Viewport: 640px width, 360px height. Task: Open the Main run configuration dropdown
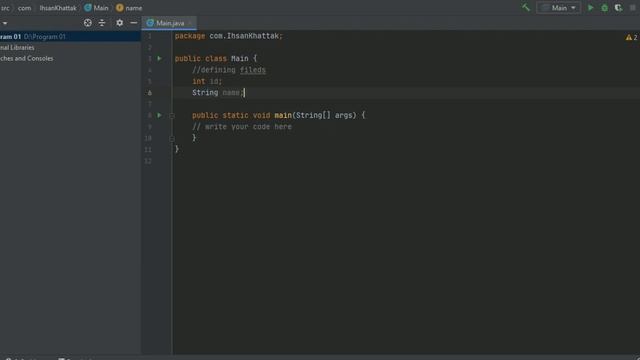(x=558, y=8)
